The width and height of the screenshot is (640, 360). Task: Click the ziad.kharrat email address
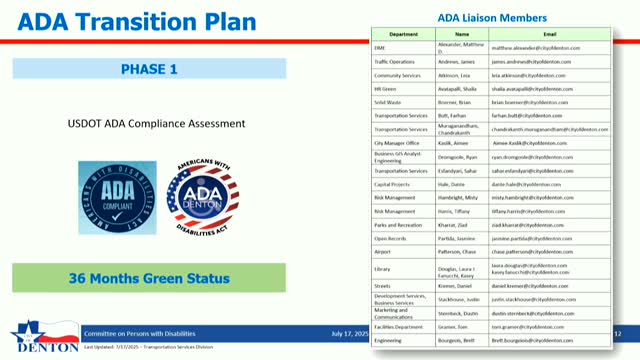coord(528,225)
